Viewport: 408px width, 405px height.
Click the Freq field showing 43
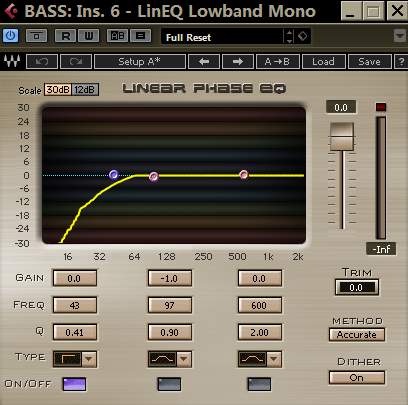(75, 305)
